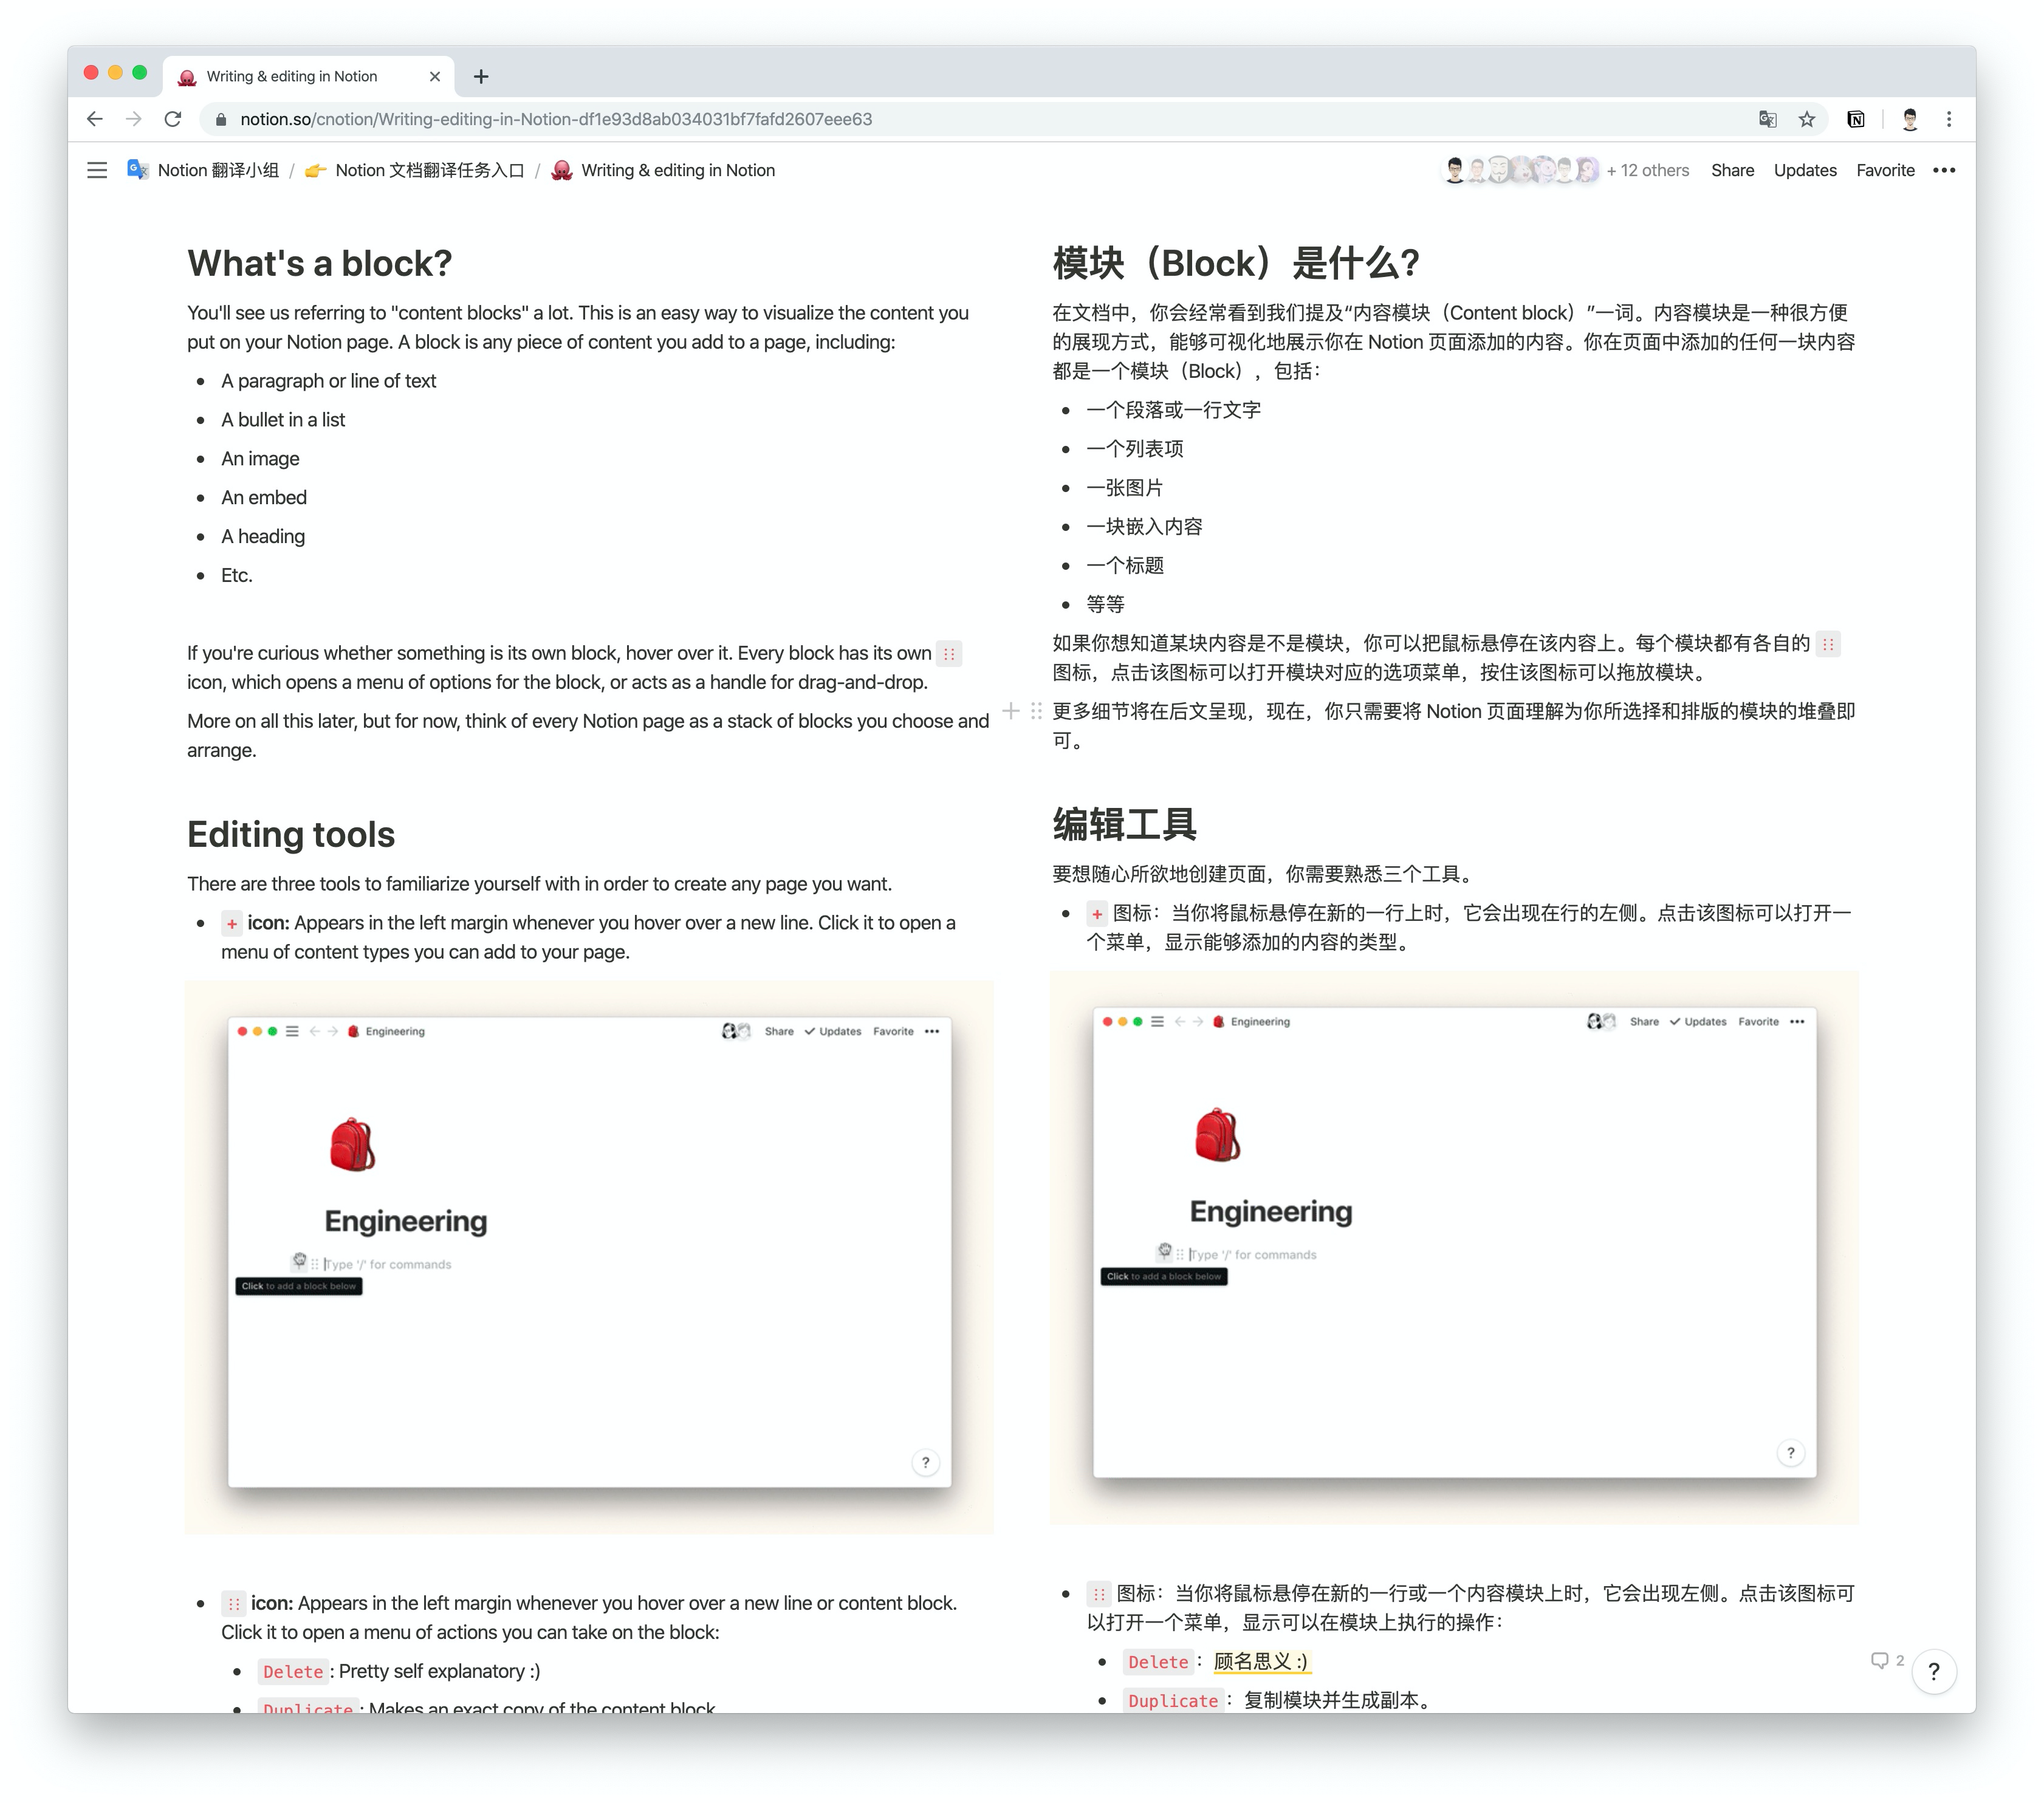Click the pointing hand breadcrumb icon
The image size is (2044, 1803).
(x=316, y=170)
